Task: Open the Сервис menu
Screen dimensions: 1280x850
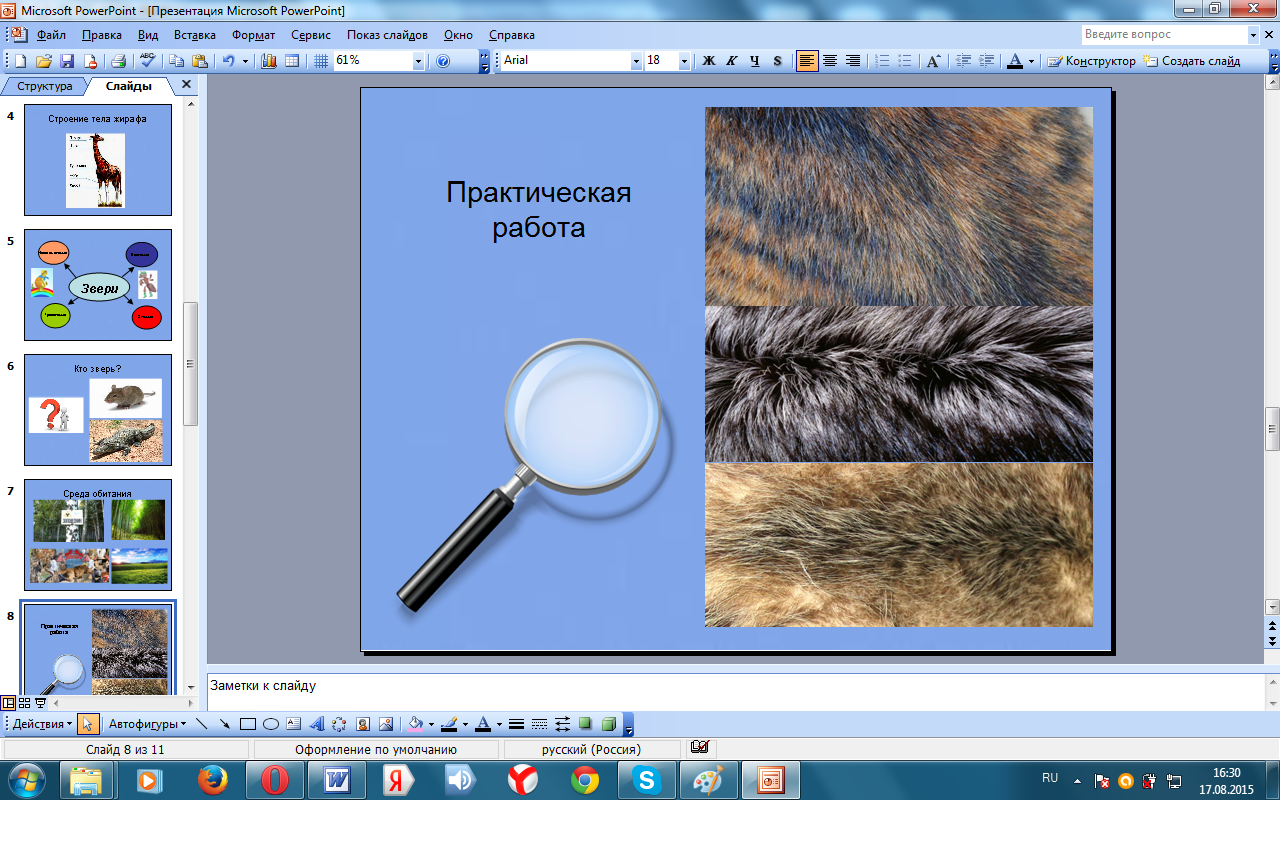Action: coord(311,35)
